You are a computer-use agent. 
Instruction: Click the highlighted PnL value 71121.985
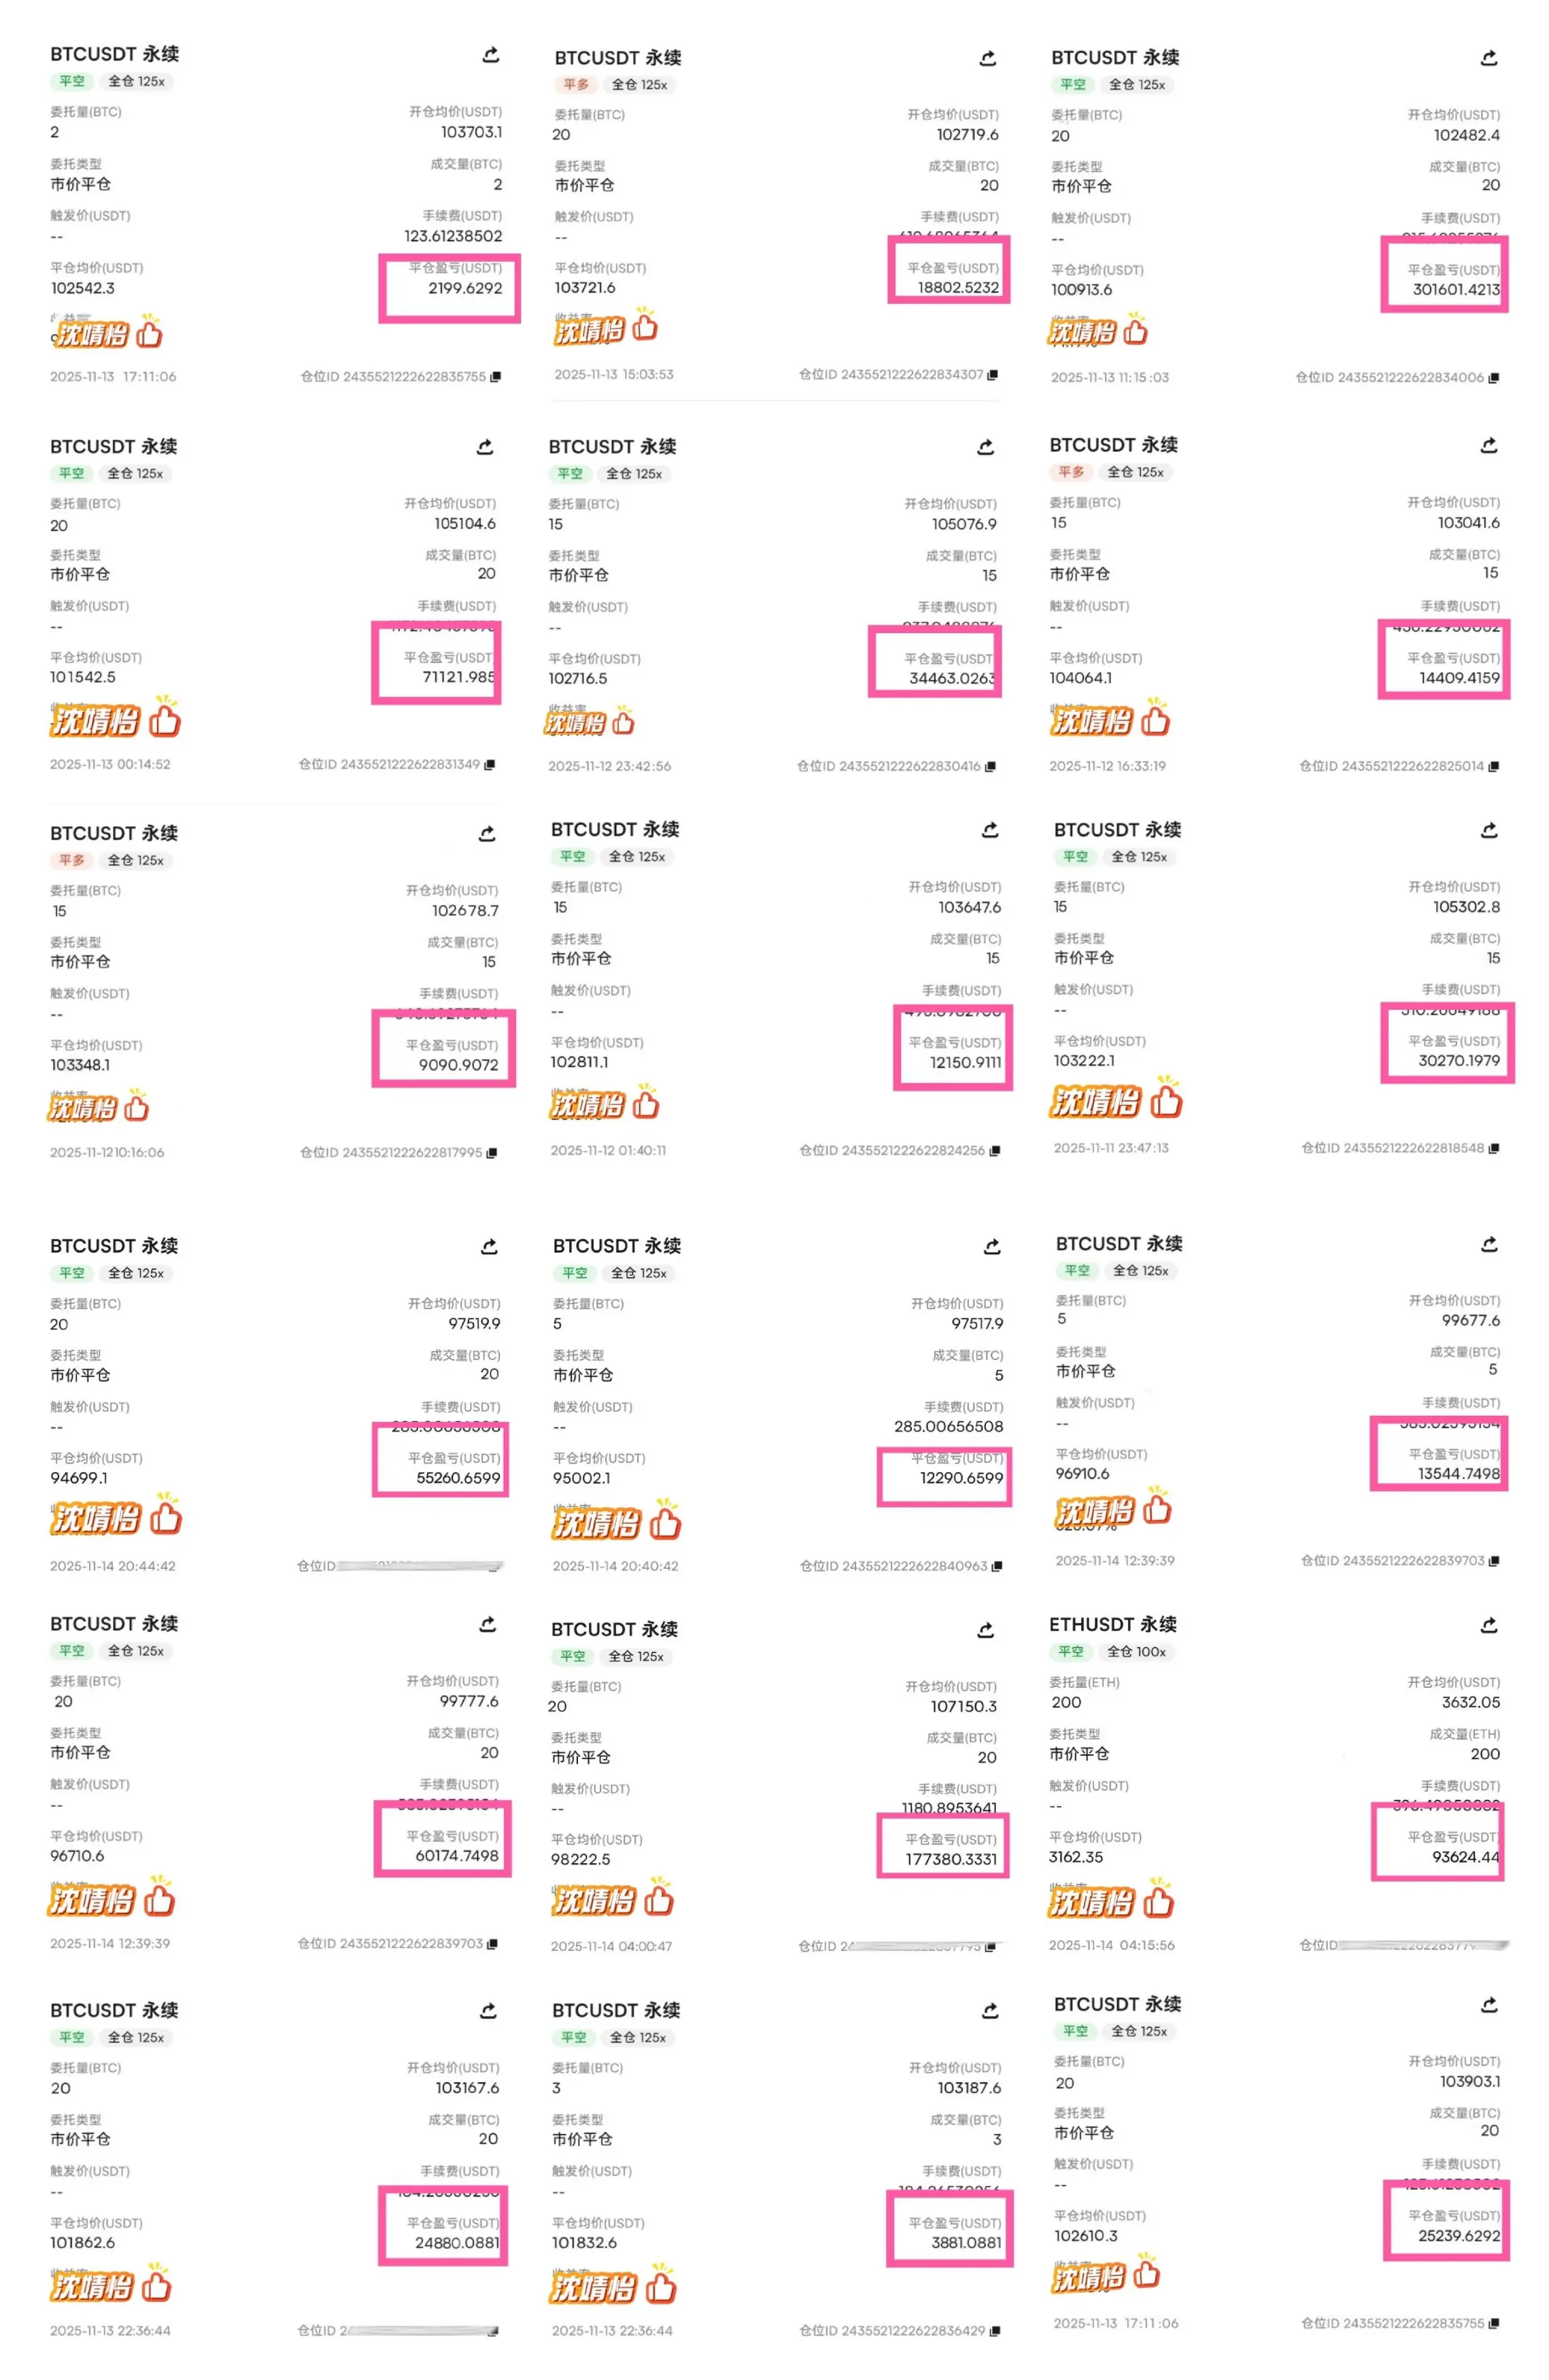point(458,677)
